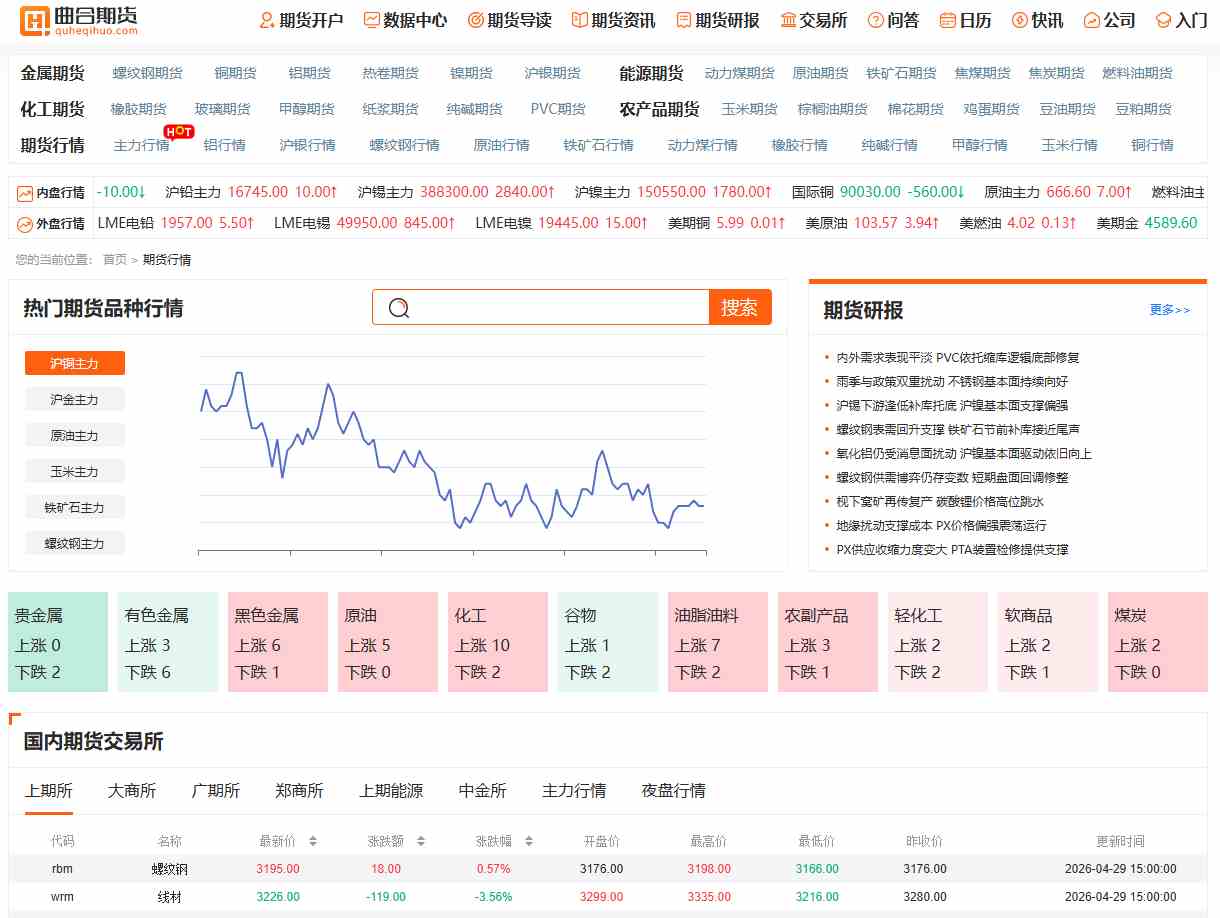Click the 贵金属 sector tile
The width and height of the screenshot is (1220, 918).
[58, 642]
